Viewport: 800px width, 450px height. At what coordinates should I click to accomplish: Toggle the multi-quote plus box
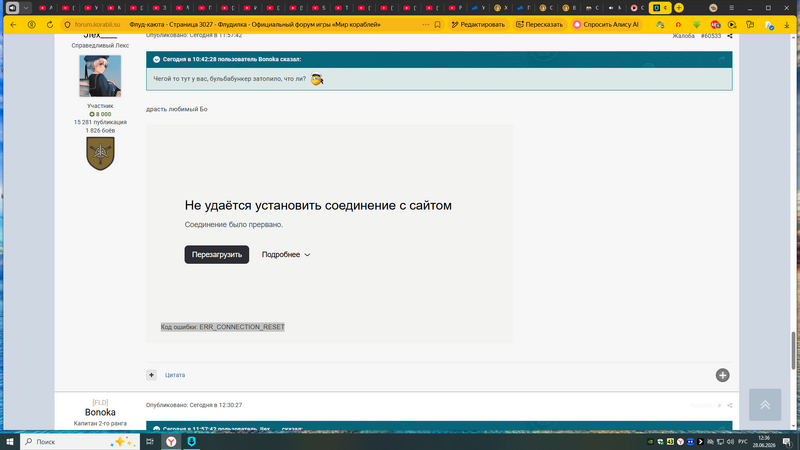tap(152, 375)
